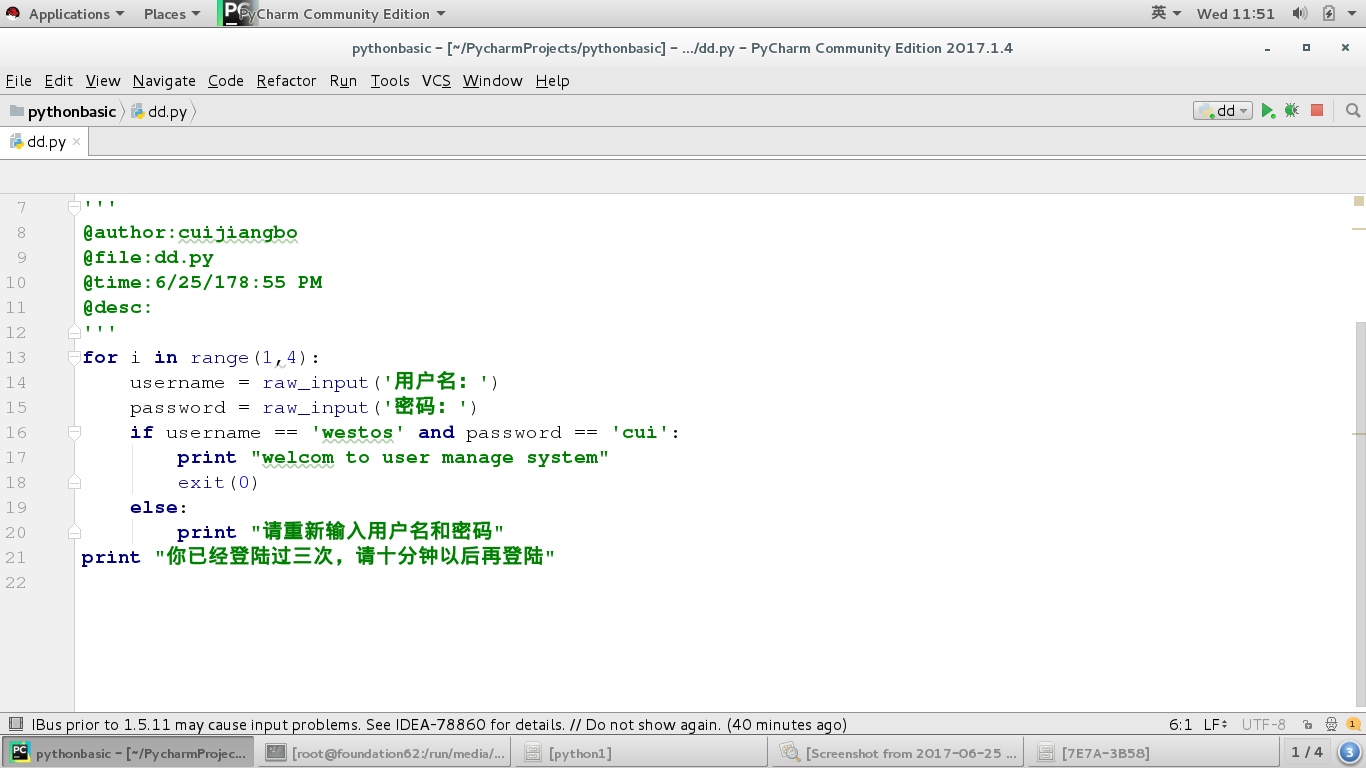Switch to Screenshot from 2017-06-25 taskbar window
This screenshot has width=1366, height=768.
coord(899,753)
